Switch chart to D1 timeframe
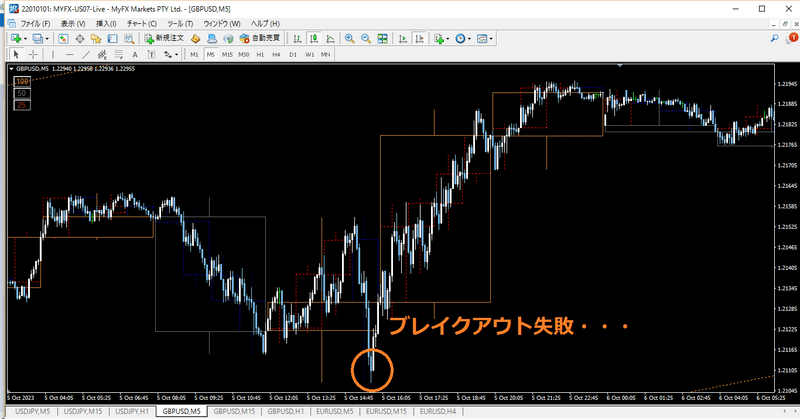This screenshot has height=419, width=800. point(293,54)
